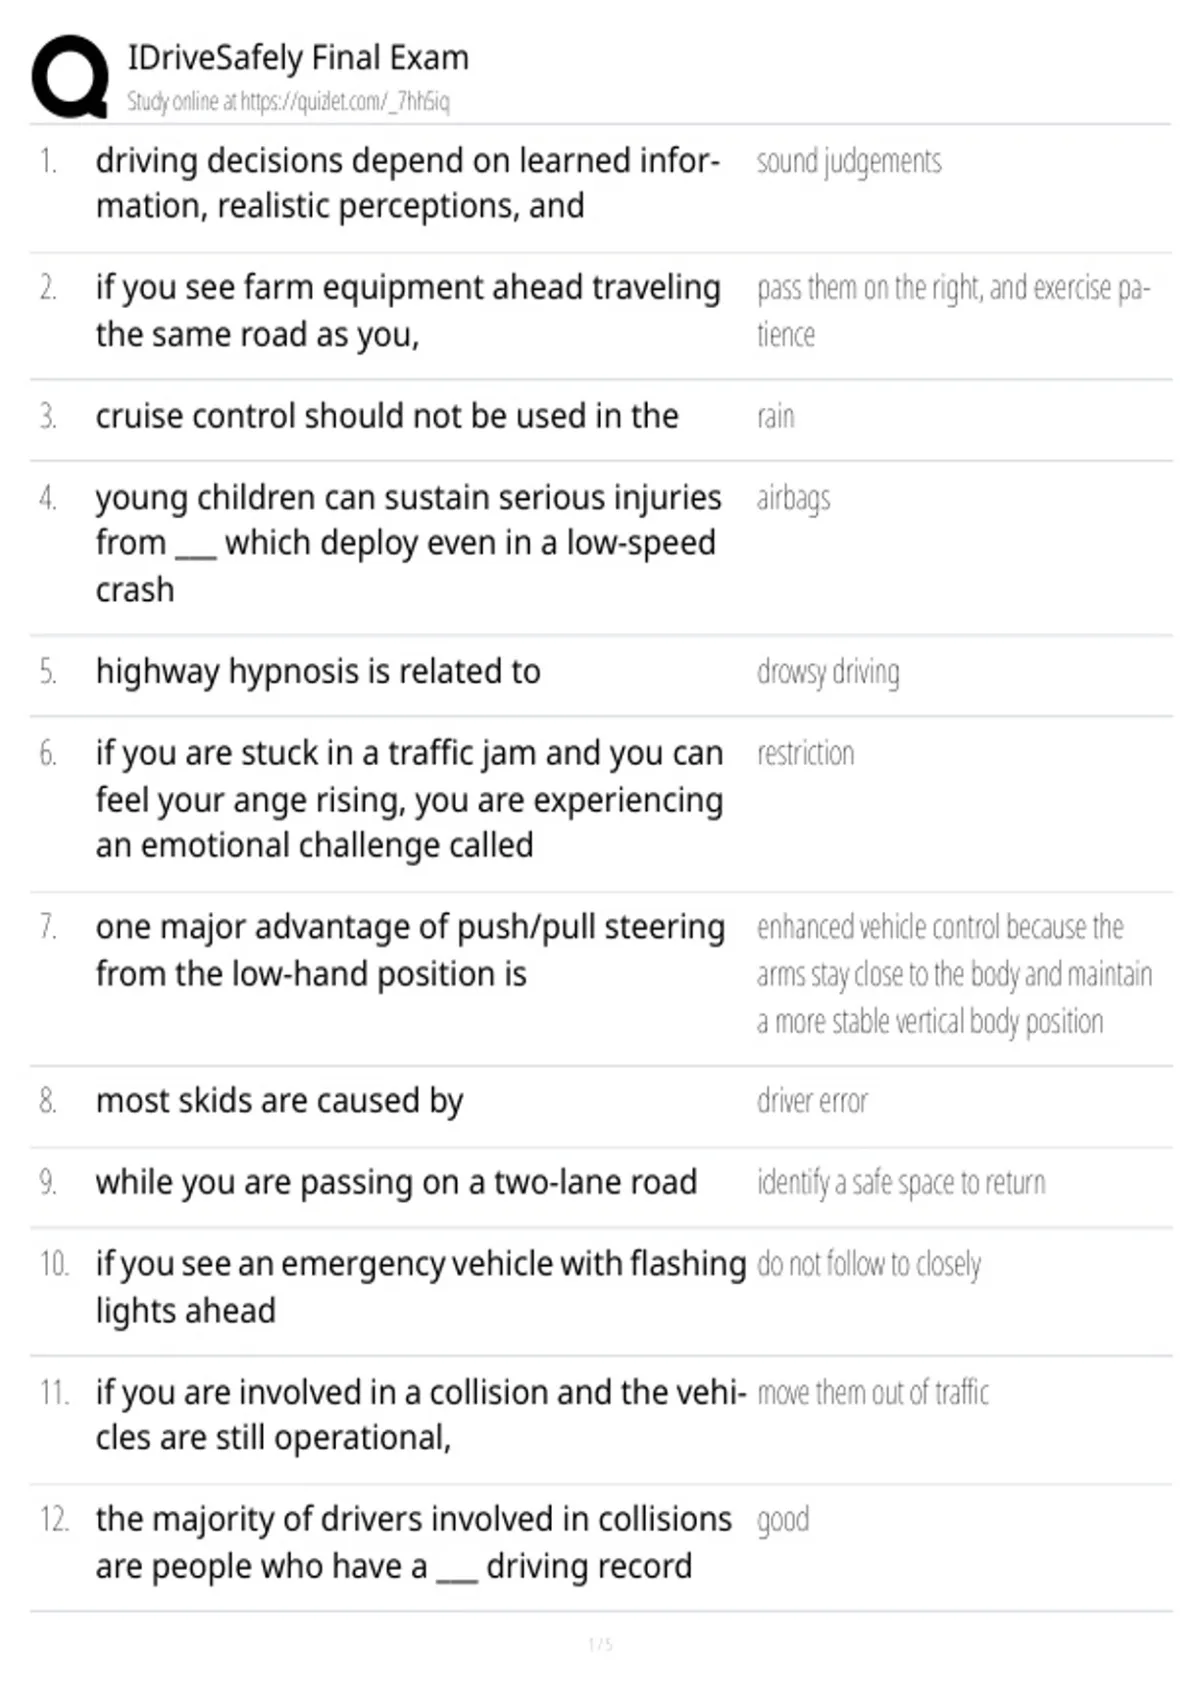The width and height of the screenshot is (1200, 1700).
Task: Open the quizlet.com study online link
Action: [288, 101]
